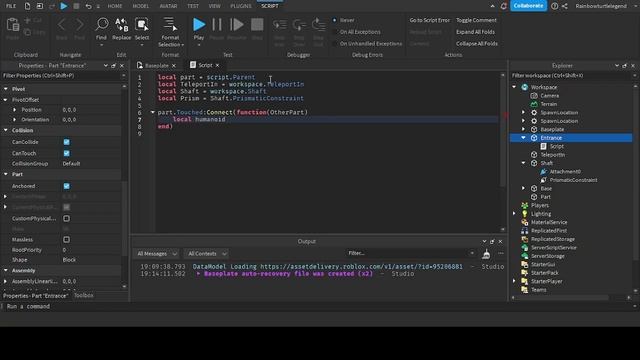The height and width of the screenshot is (360, 640).
Task: Toggle the Massless checkbox
Action: [x=67, y=240]
